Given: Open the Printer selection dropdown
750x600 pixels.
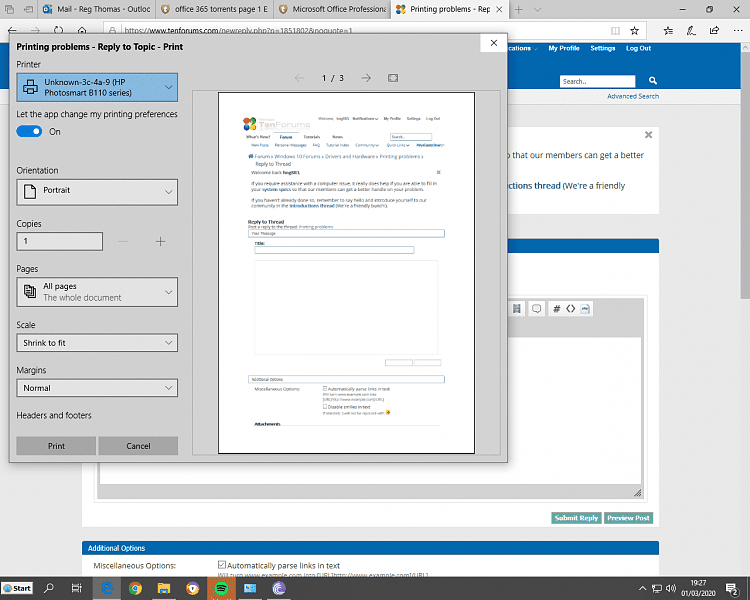Looking at the screenshot, I should point(97,87).
